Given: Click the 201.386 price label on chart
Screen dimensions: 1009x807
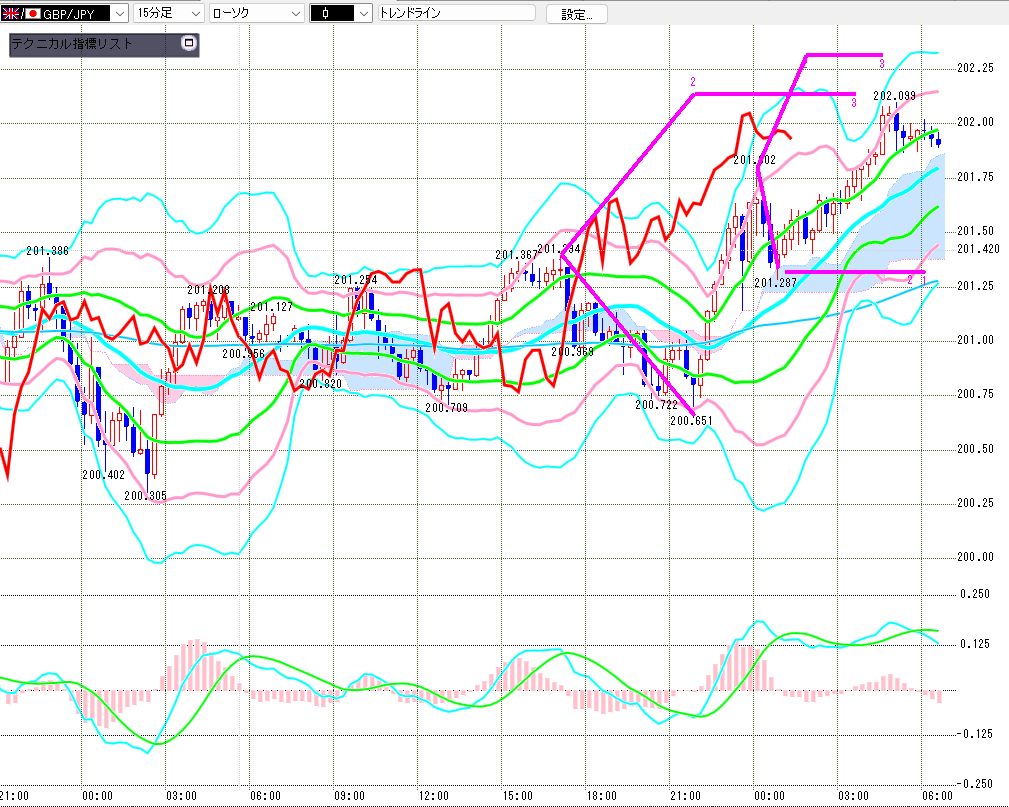Looking at the screenshot, I should click(x=47, y=251).
